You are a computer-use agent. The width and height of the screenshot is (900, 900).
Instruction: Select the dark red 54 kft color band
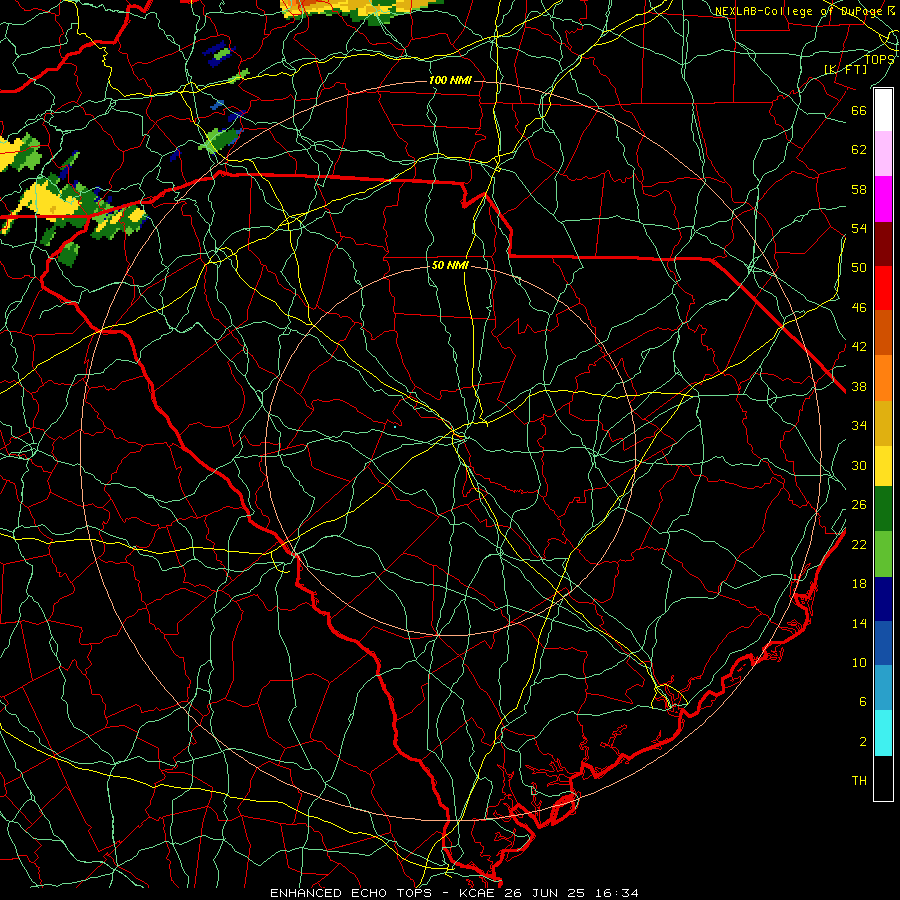coord(883,244)
